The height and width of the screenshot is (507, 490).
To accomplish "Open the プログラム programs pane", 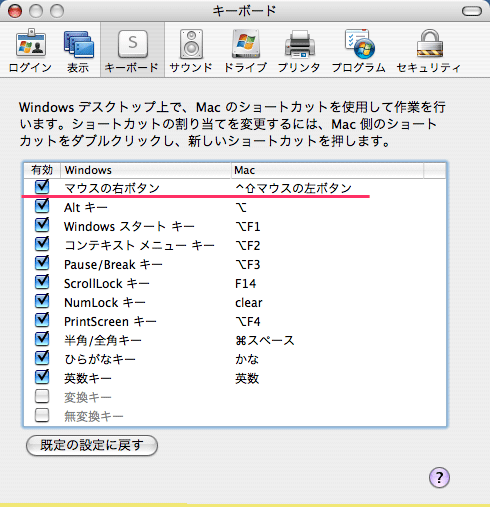I will click(x=359, y=50).
